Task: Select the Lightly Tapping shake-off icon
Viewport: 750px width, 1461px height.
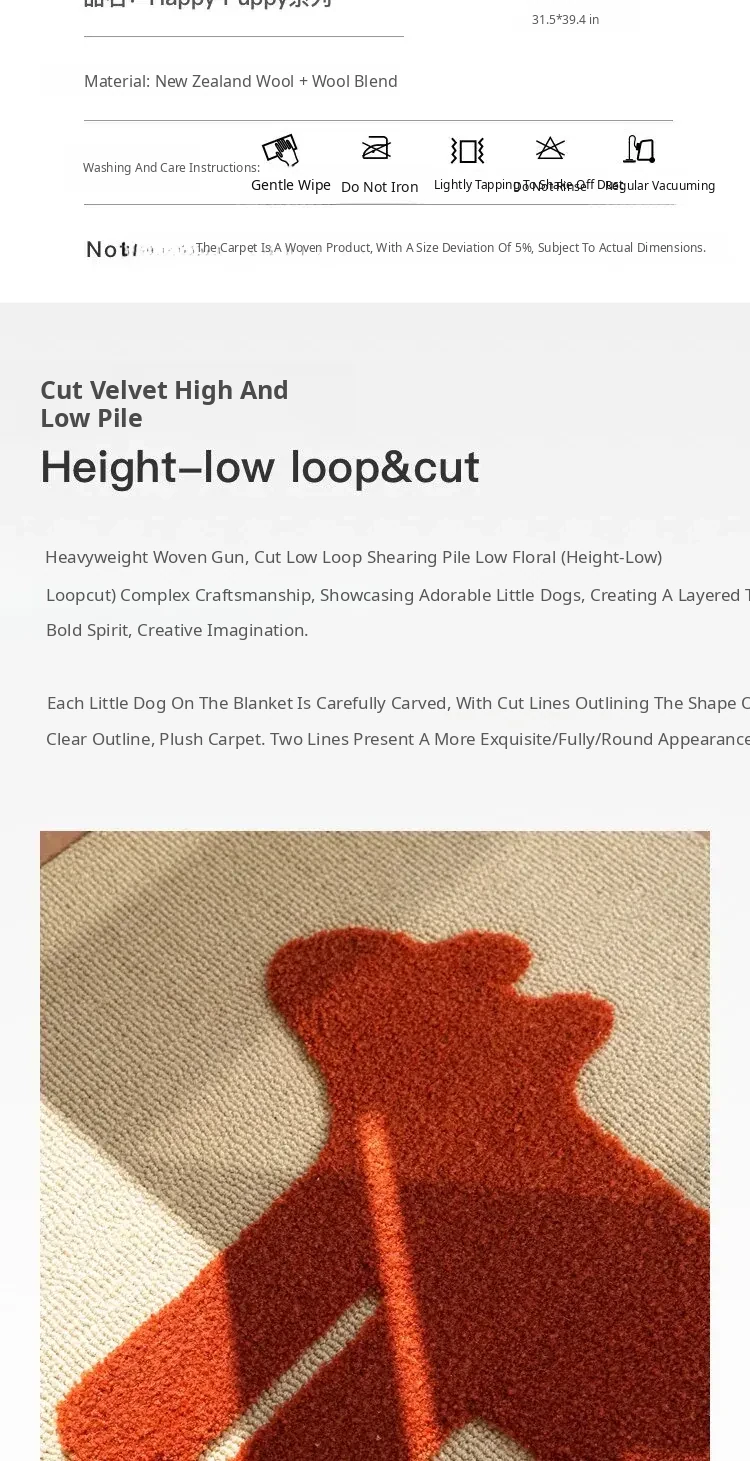Action: [467, 151]
